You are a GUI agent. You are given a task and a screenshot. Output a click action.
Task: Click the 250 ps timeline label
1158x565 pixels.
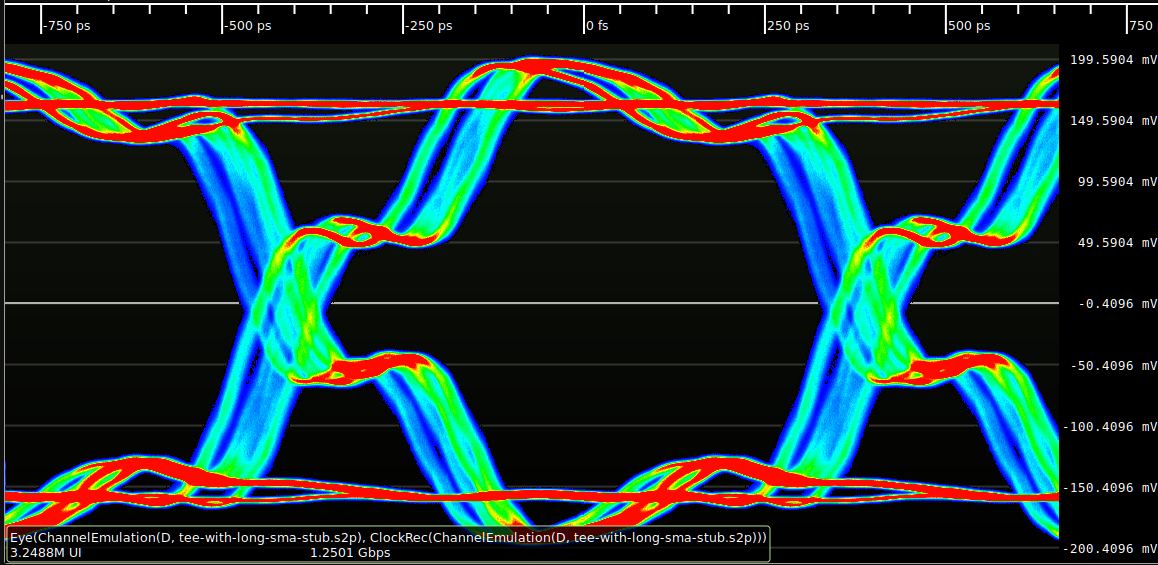789,26
